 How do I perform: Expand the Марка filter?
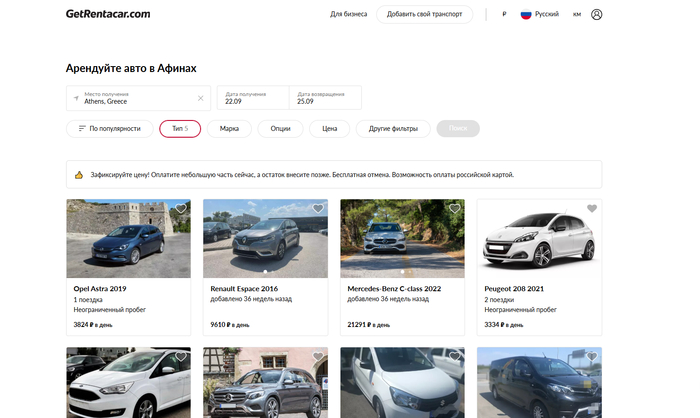point(229,129)
